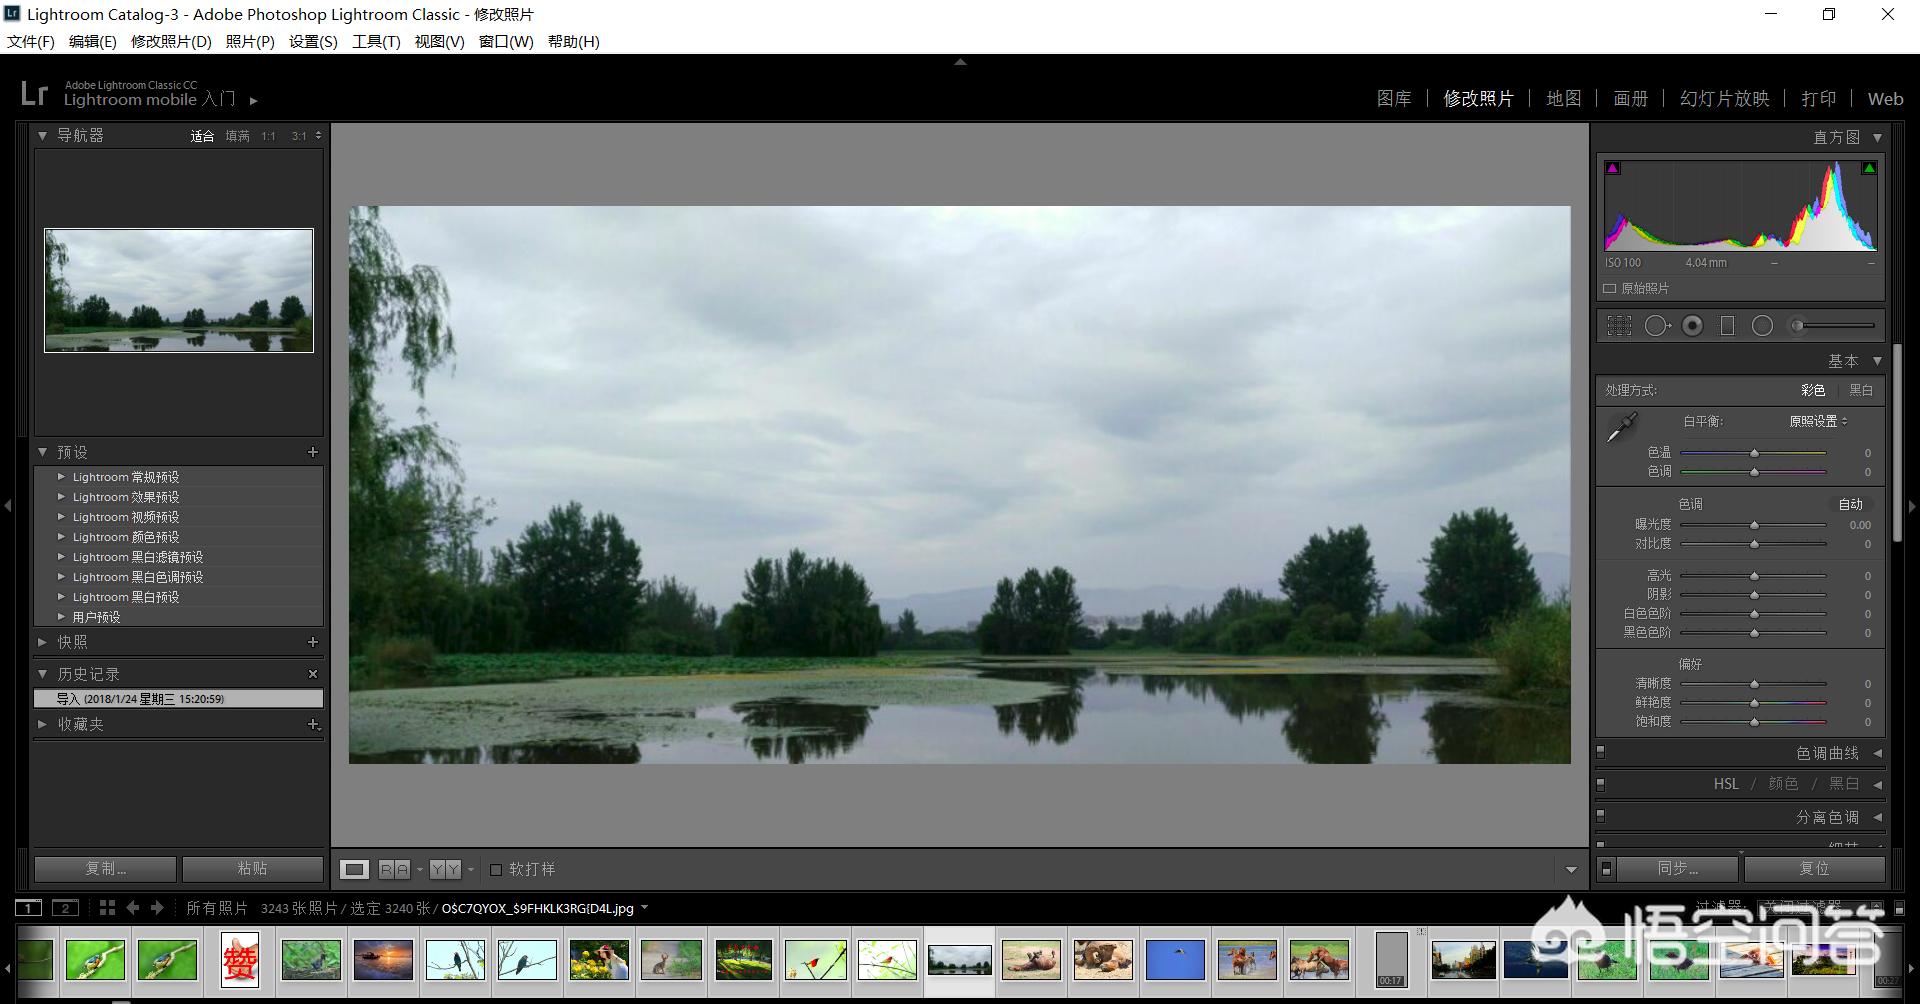Screen dimensions: 1920x1004
Task: Open the 视图(V) menu
Action: click(440, 41)
